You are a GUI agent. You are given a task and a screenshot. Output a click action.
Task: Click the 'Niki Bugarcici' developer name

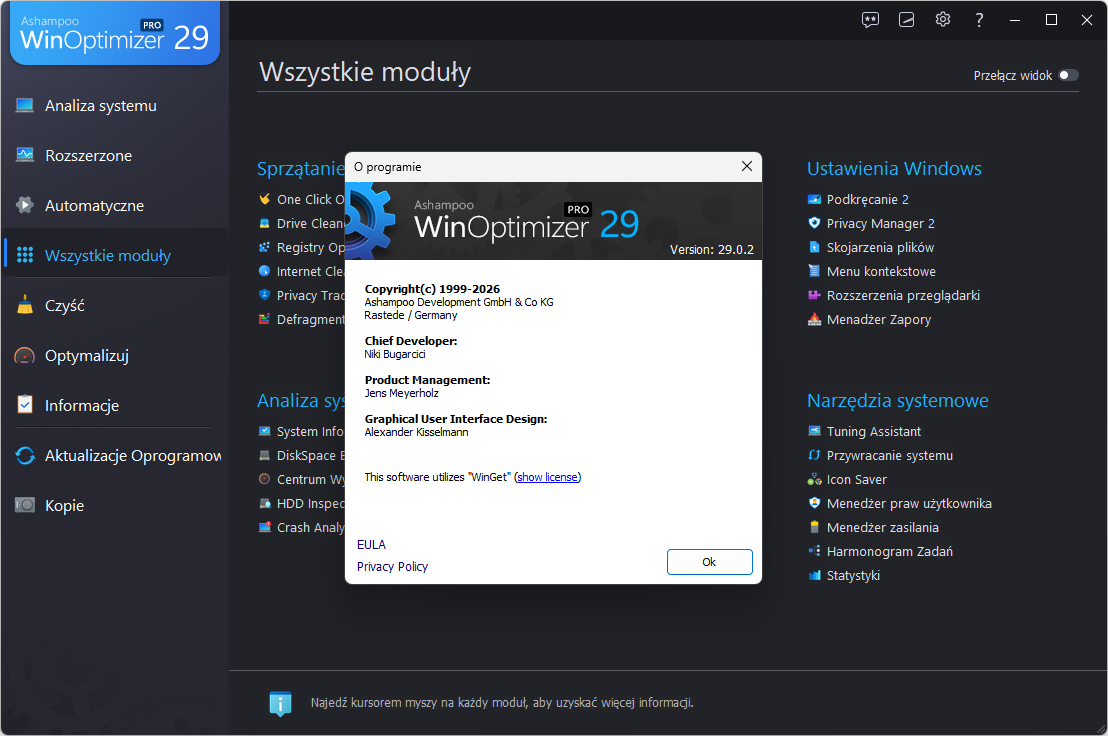pyautogui.click(x=395, y=354)
